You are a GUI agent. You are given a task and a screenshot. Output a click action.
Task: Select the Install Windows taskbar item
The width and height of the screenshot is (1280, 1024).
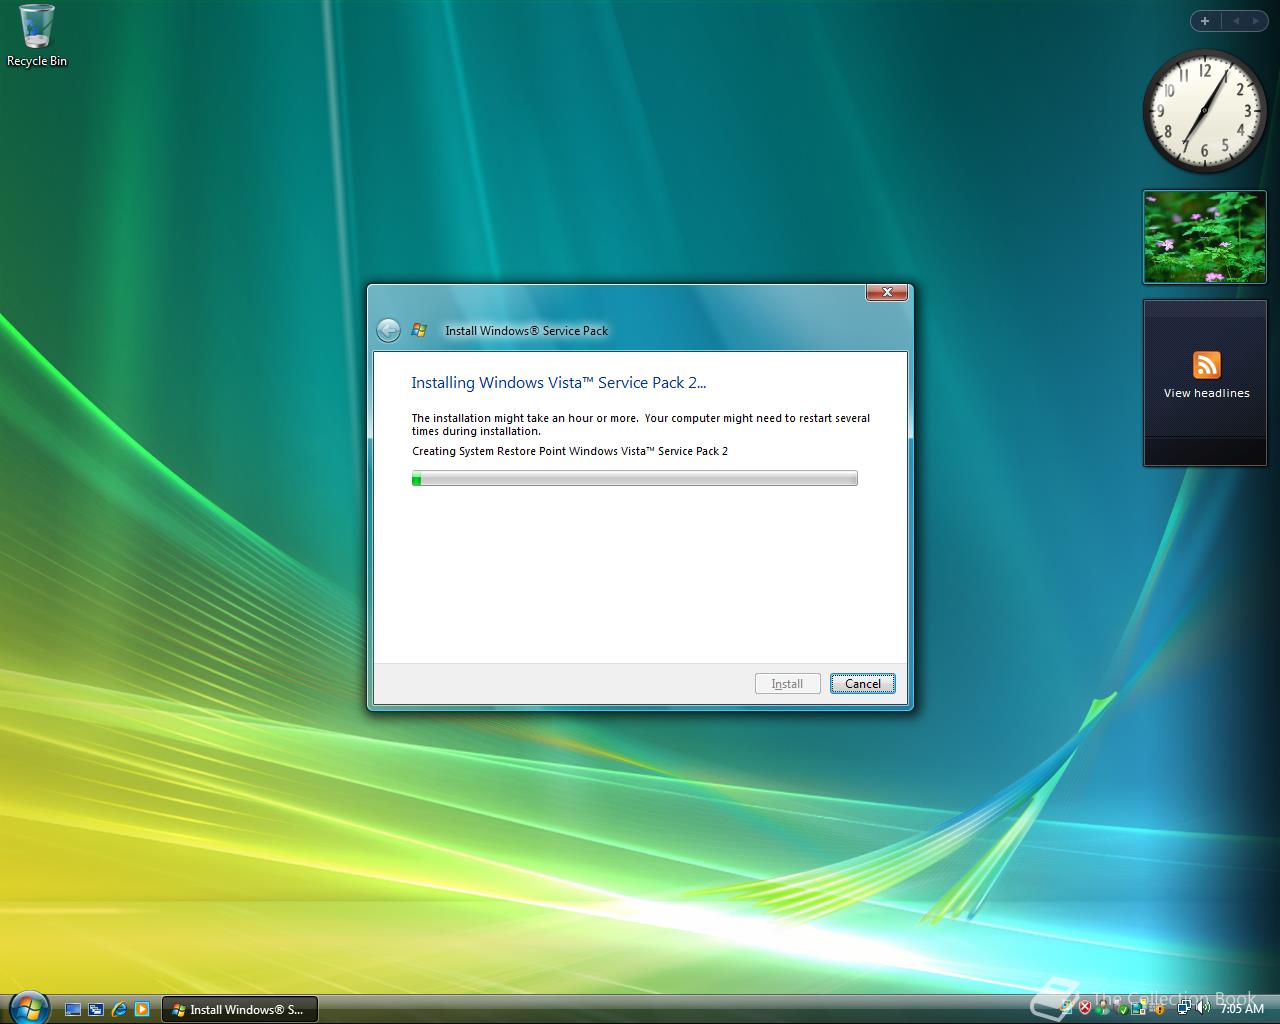(239, 1009)
